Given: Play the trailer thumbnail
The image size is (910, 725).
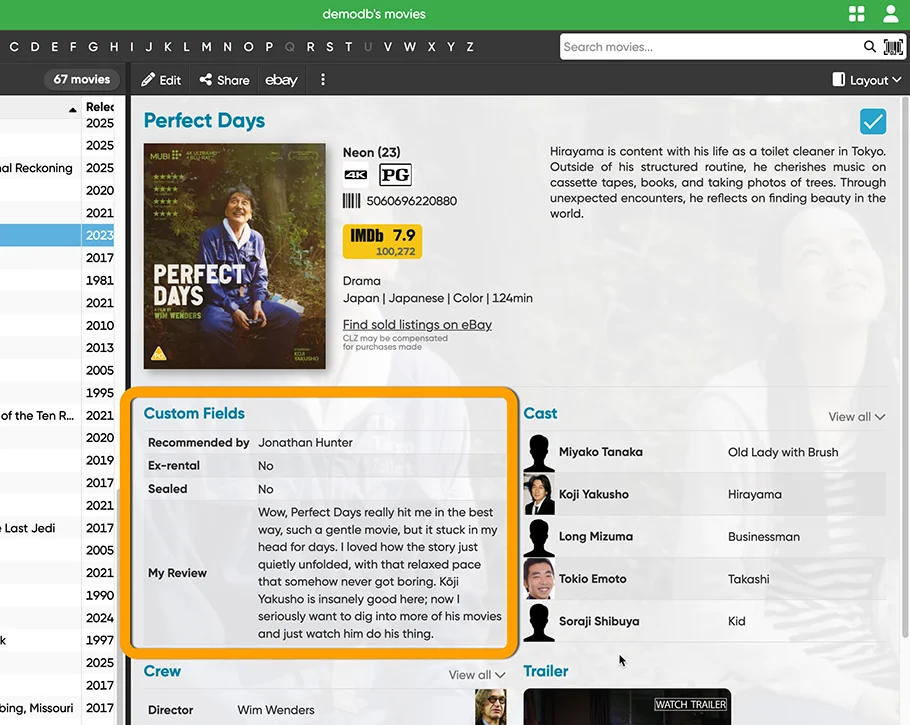Looking at the screenshot, I should [x=627, y=706].
